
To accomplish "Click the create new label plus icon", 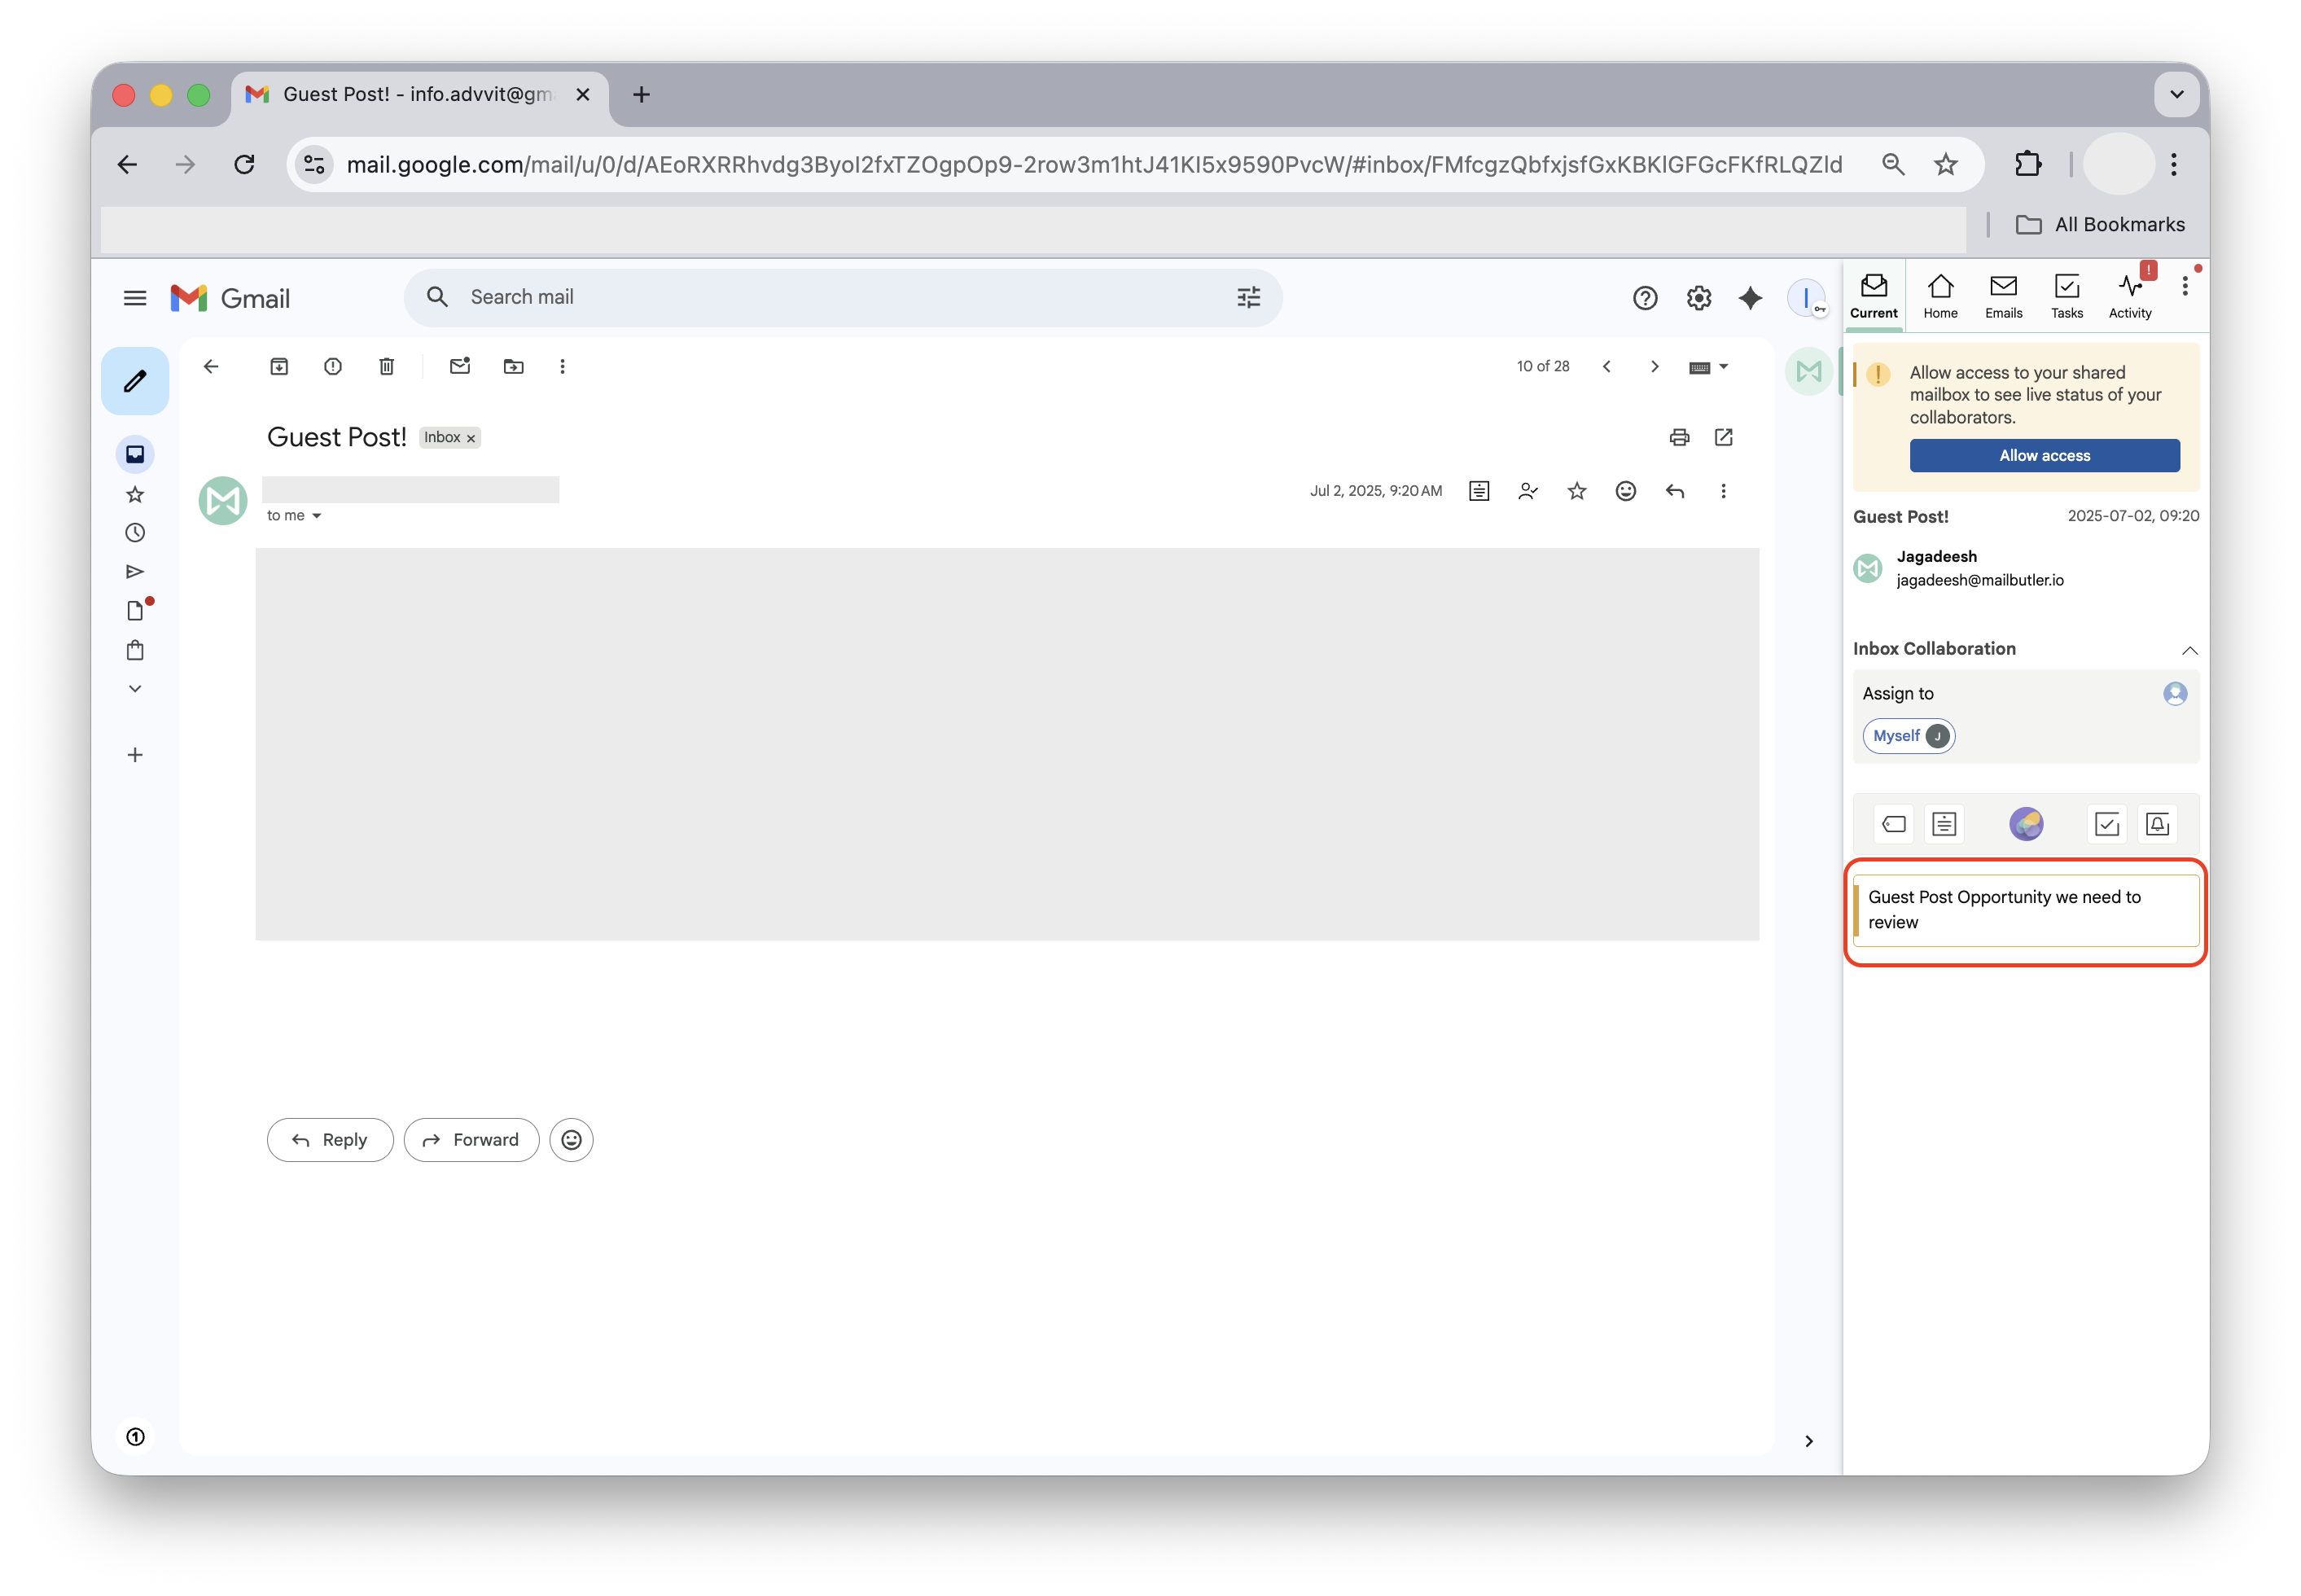I will (135, 755).
